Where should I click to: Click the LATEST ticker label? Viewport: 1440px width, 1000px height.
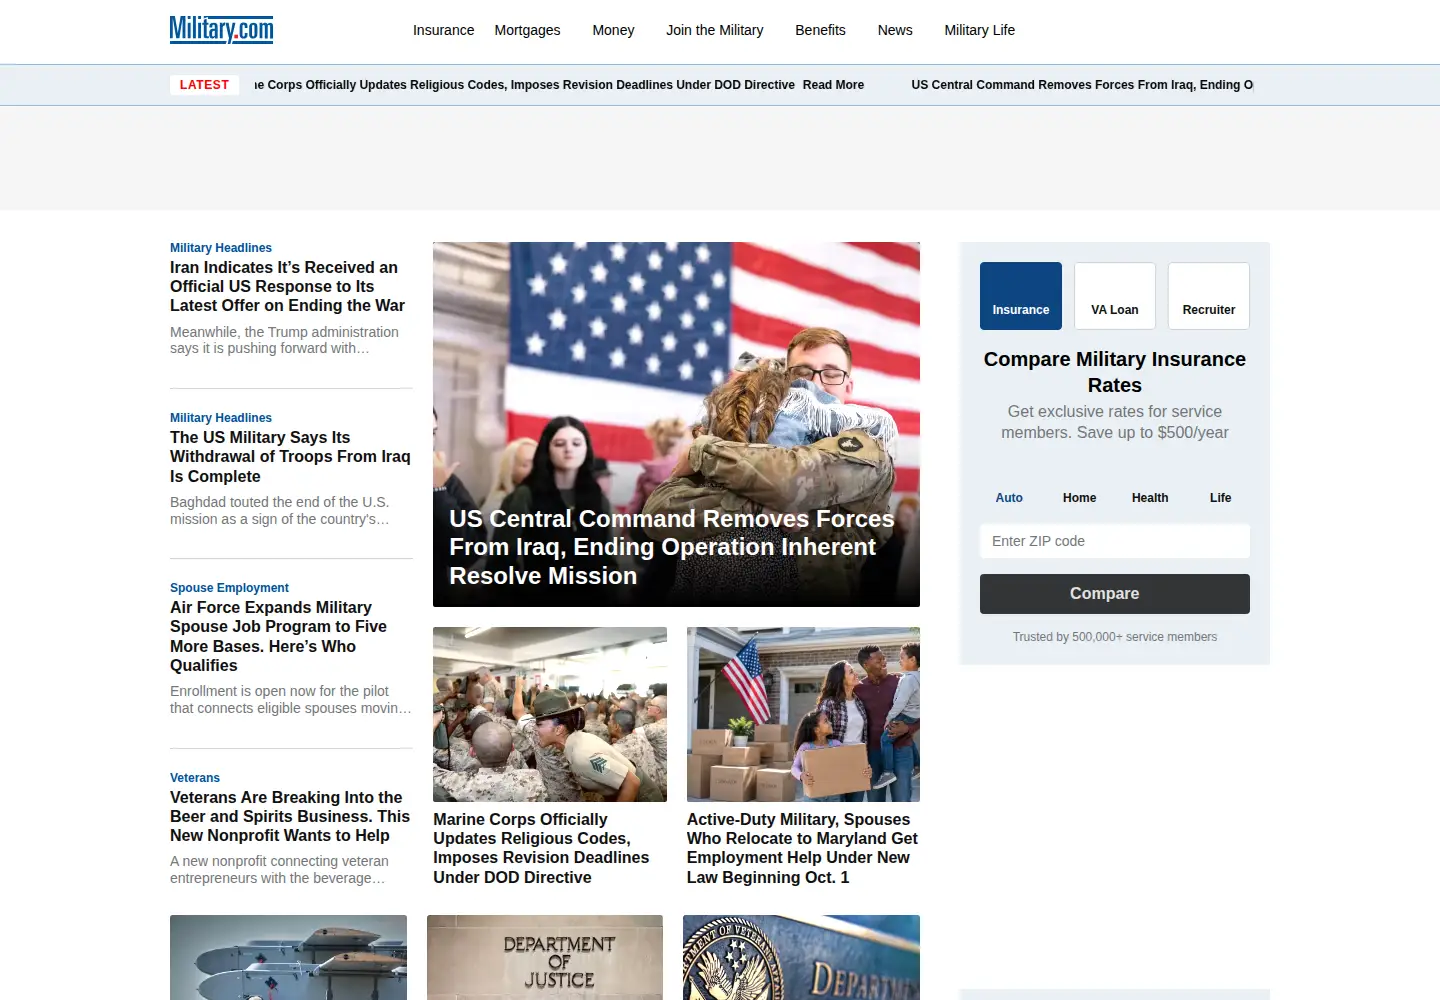pos(204,85)
